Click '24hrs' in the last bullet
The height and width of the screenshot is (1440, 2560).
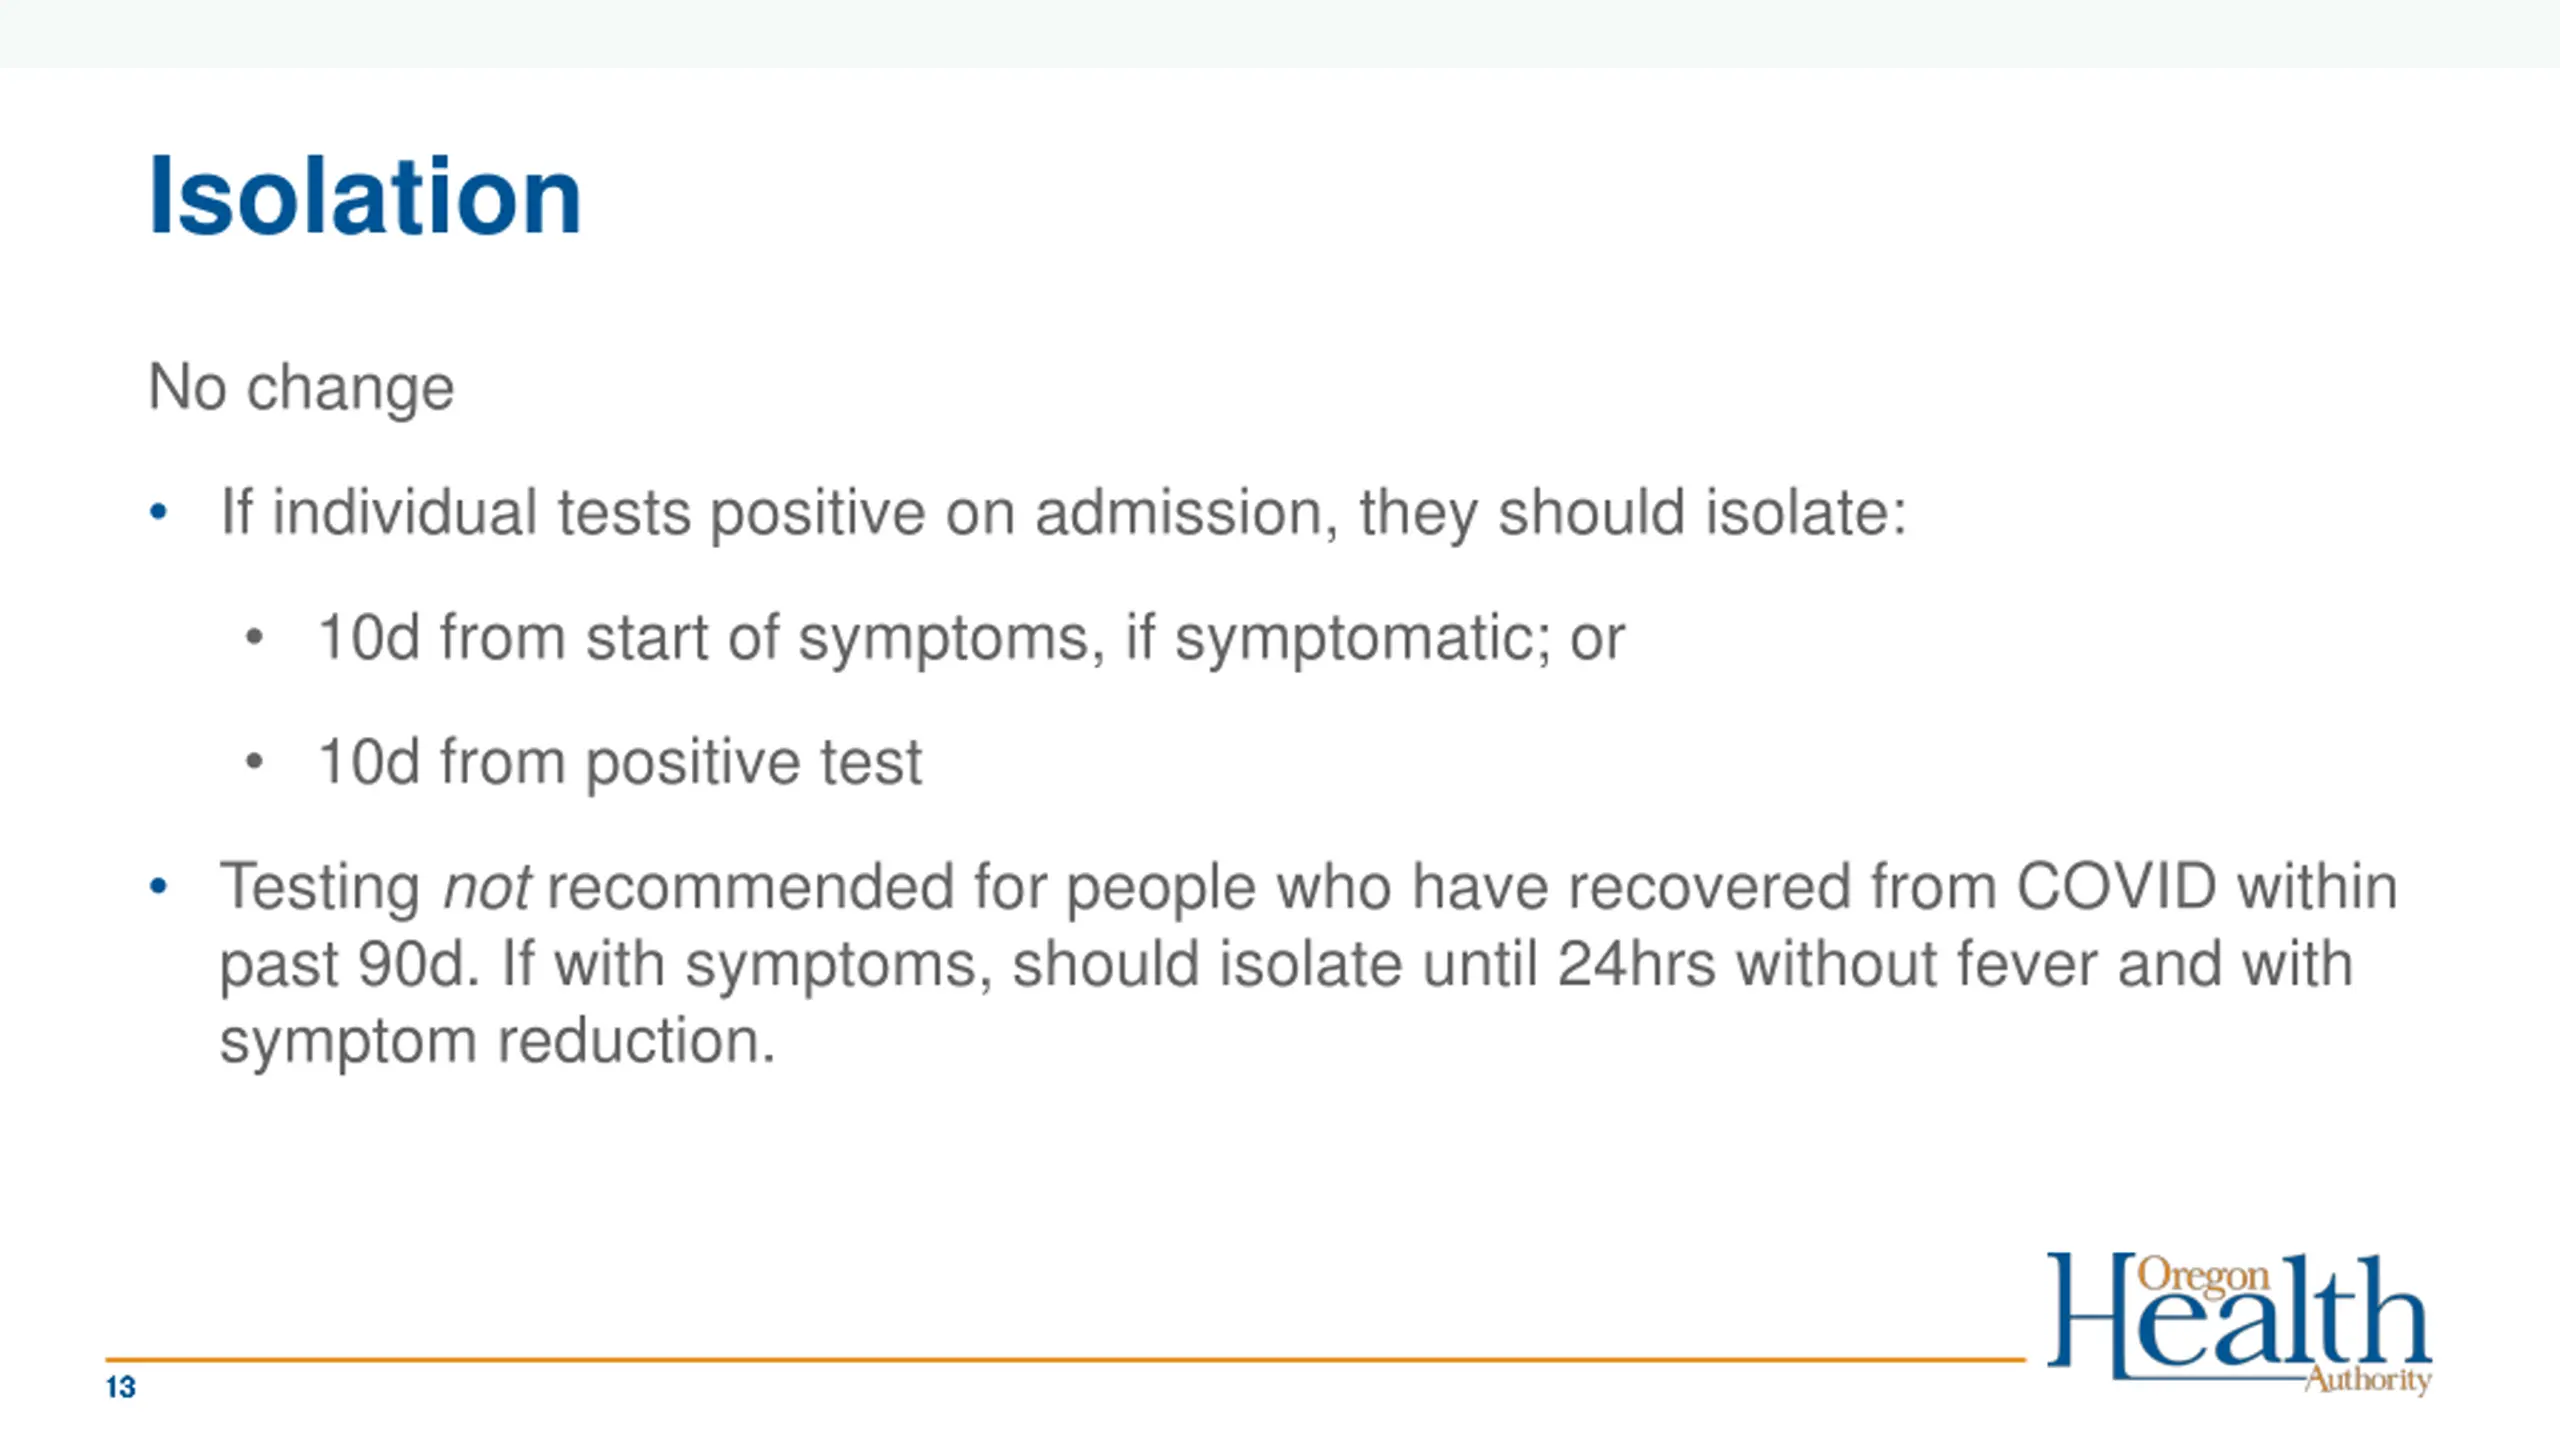pyautogui.click(x=1637, y=964)
